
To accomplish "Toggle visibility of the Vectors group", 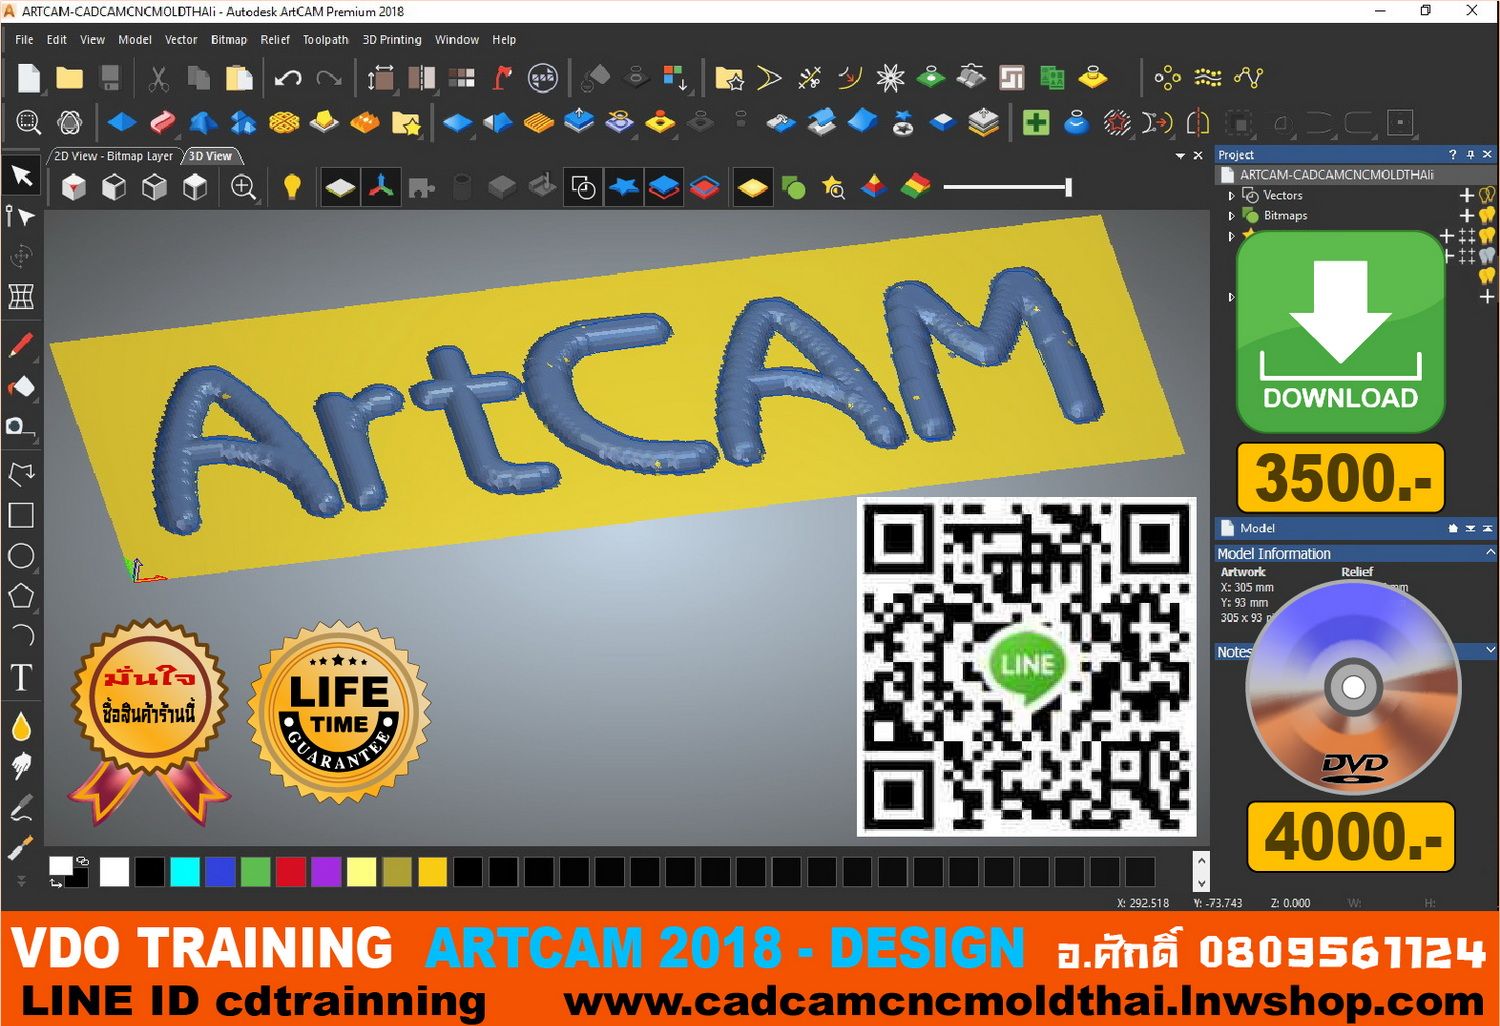I will (1486, 196).
